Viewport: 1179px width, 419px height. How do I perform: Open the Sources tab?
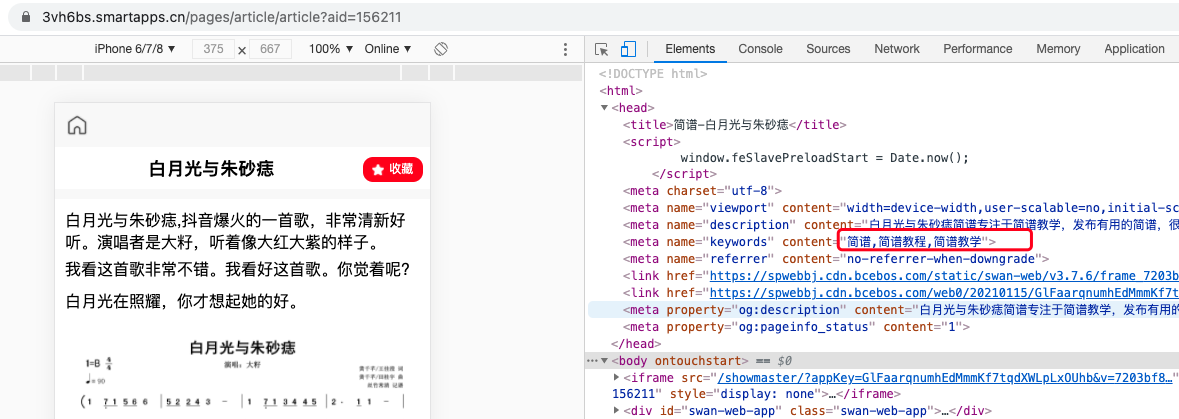828,49
